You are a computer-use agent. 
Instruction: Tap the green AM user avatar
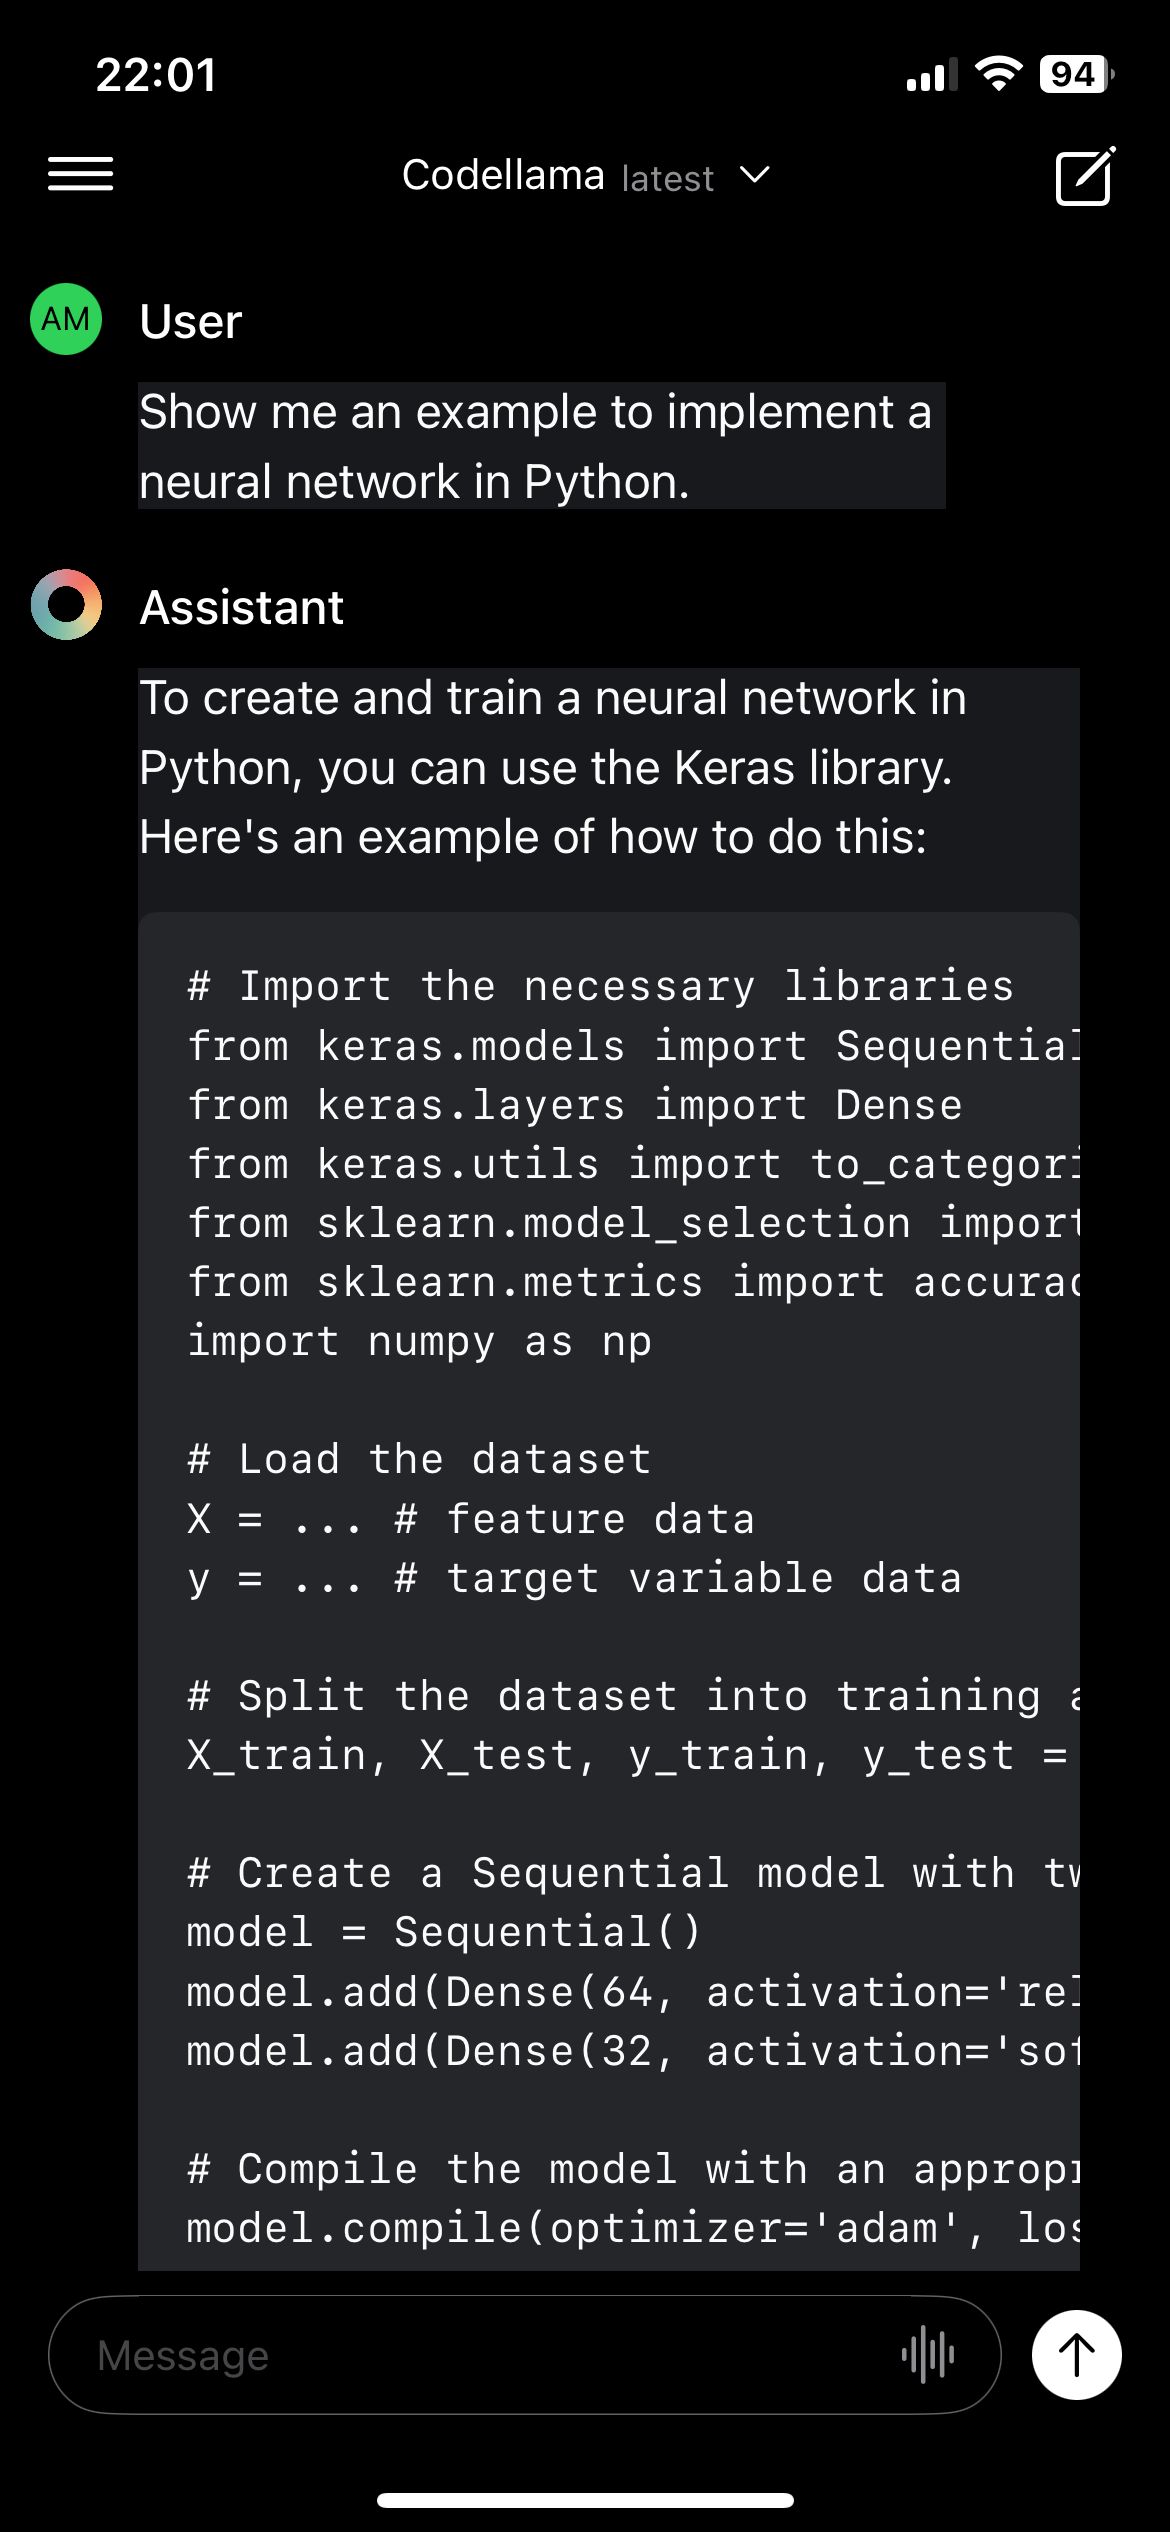(x=66, y=320)
